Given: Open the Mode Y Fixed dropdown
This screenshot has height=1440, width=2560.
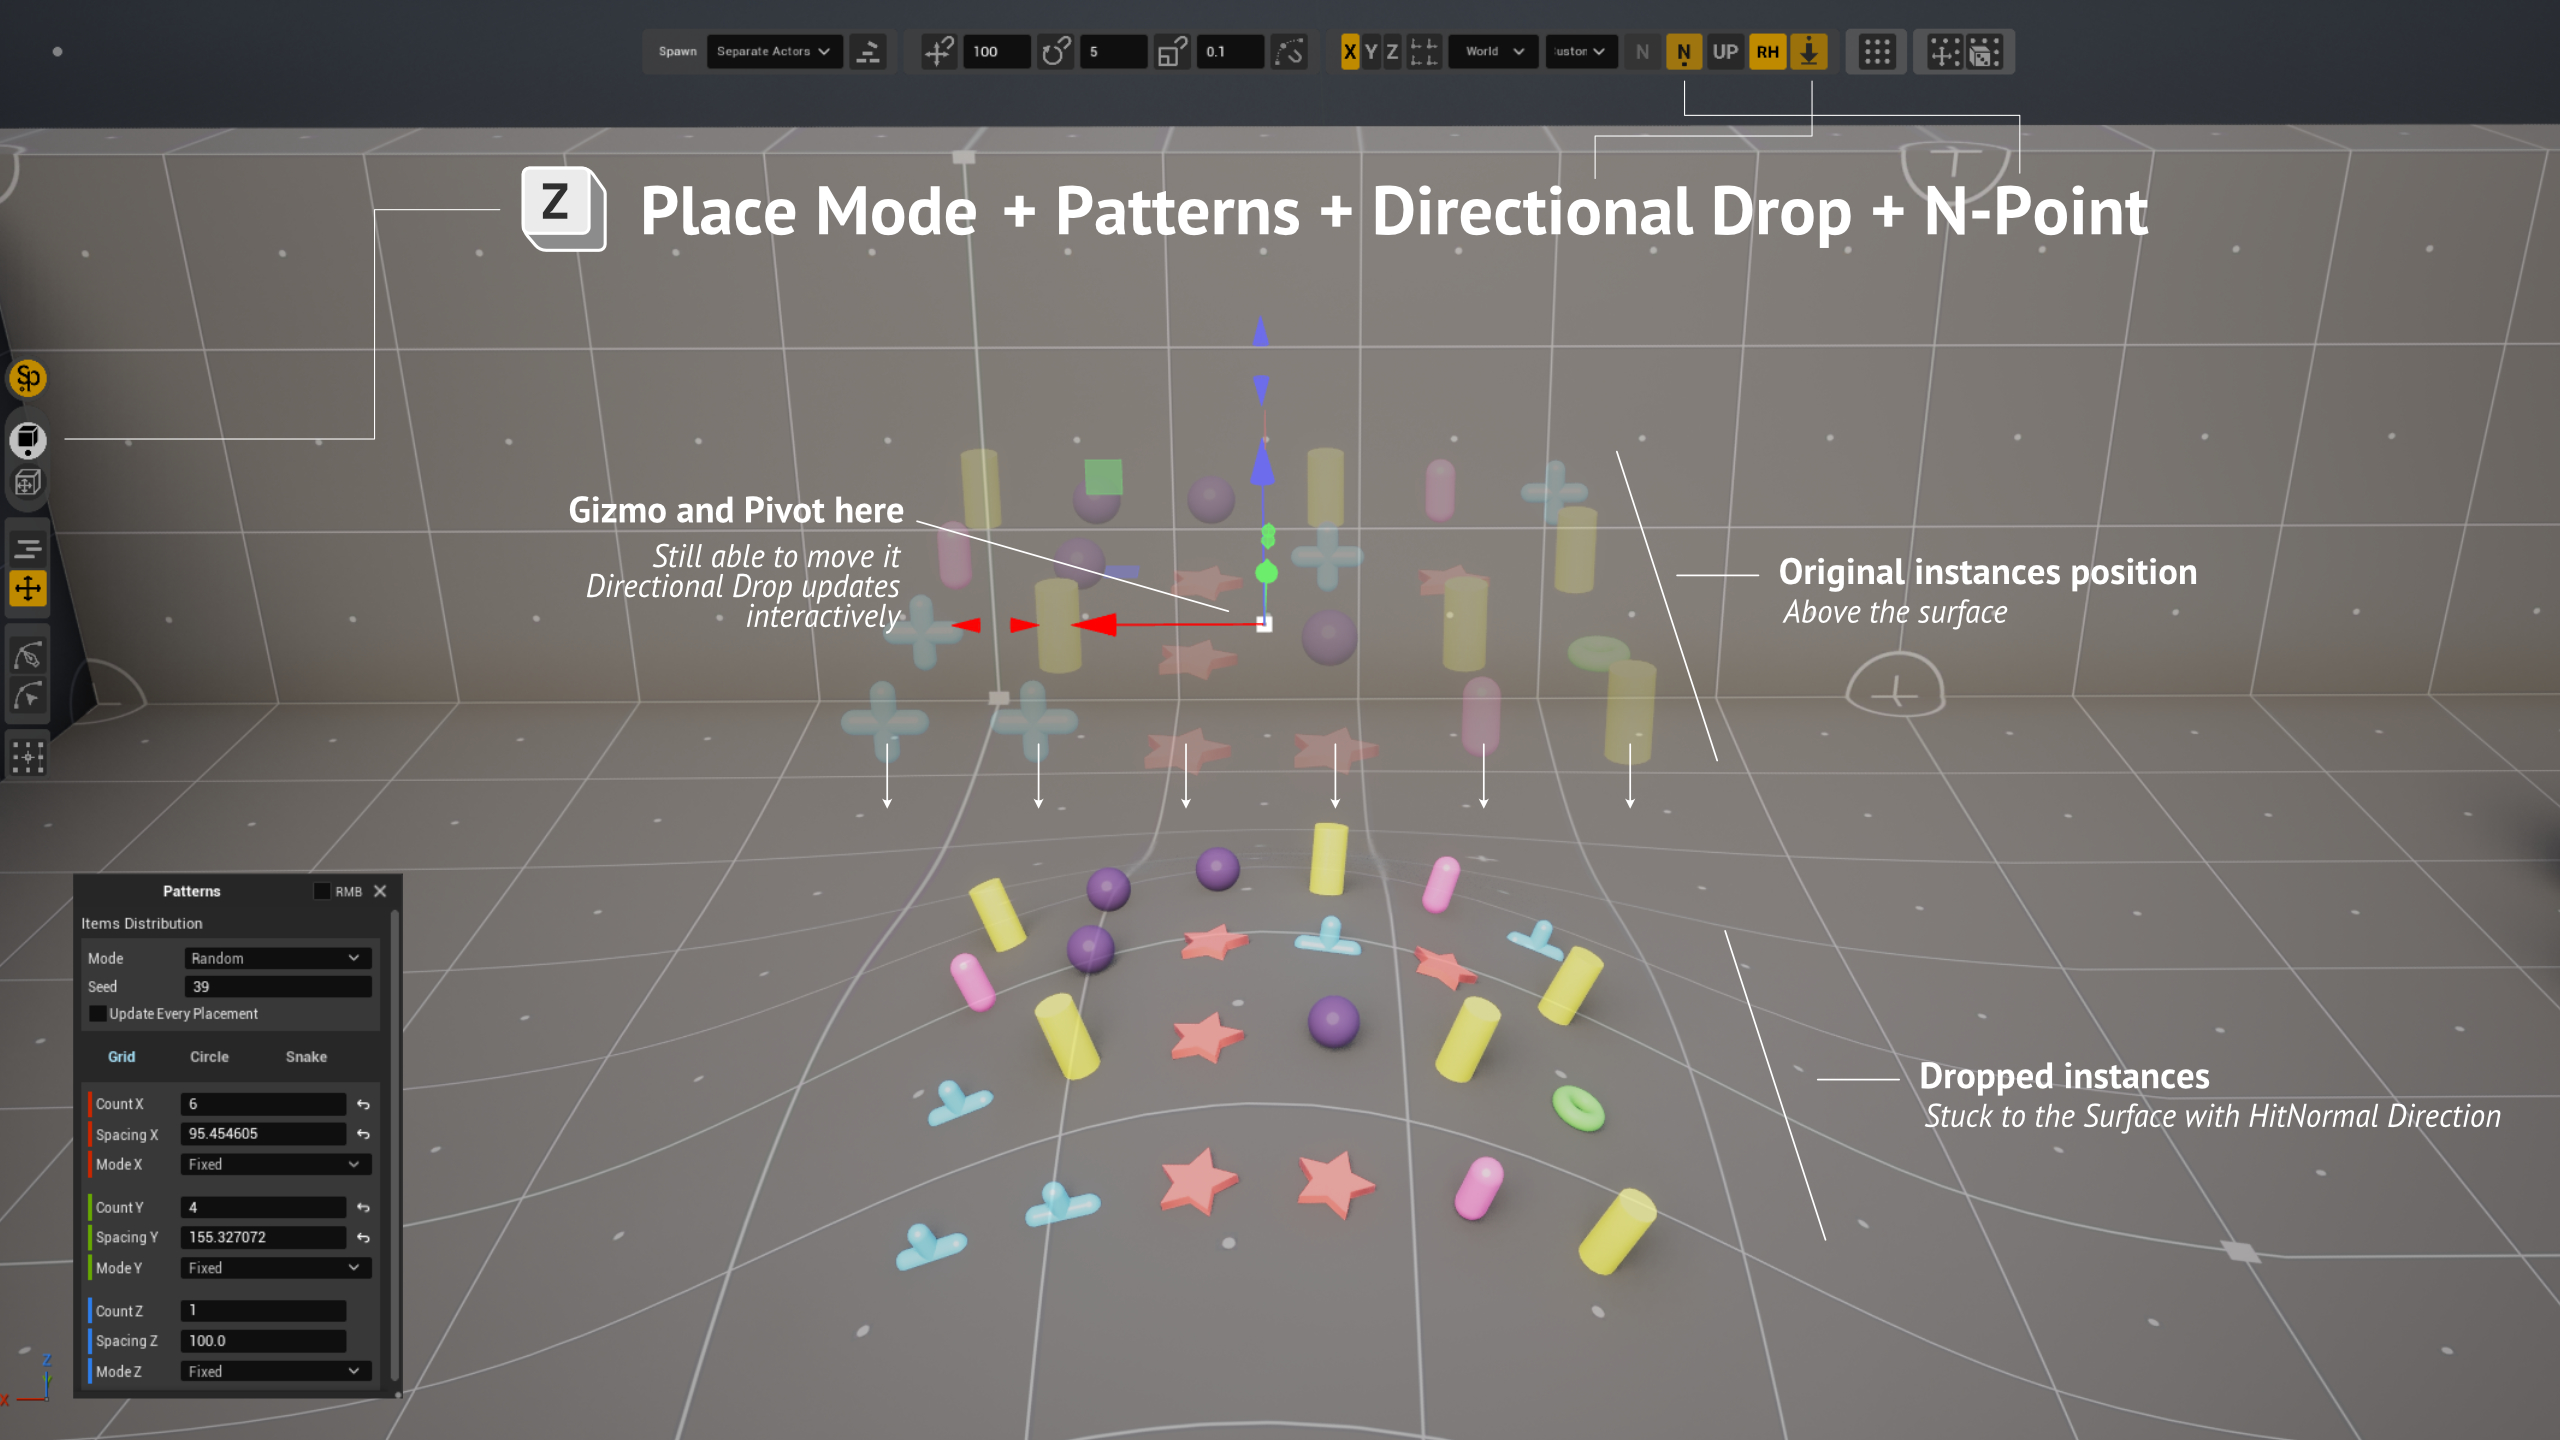Looking at the screenshot, I should click(x=275, y=1267).
